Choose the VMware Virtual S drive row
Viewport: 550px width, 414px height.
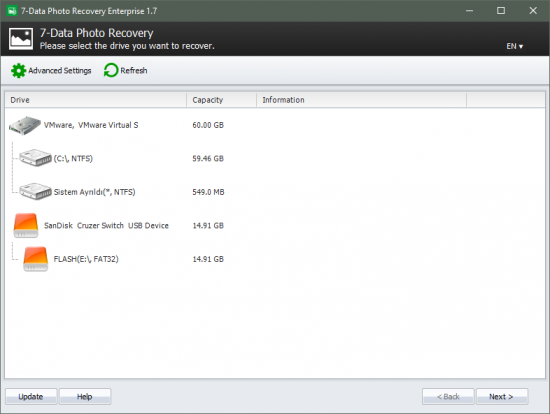[275, 125]
